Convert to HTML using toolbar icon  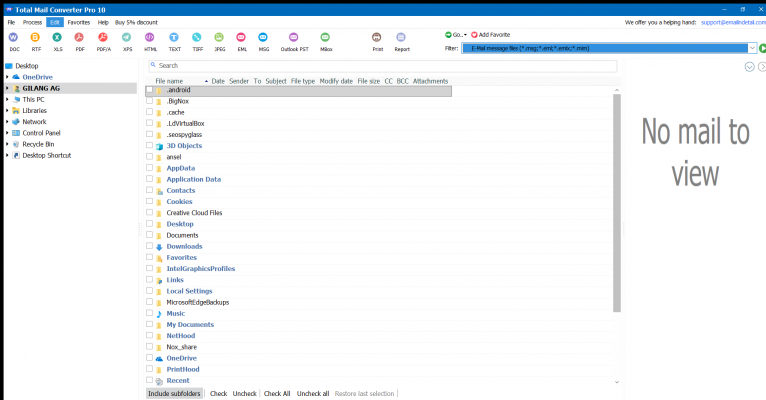[149, 38]
